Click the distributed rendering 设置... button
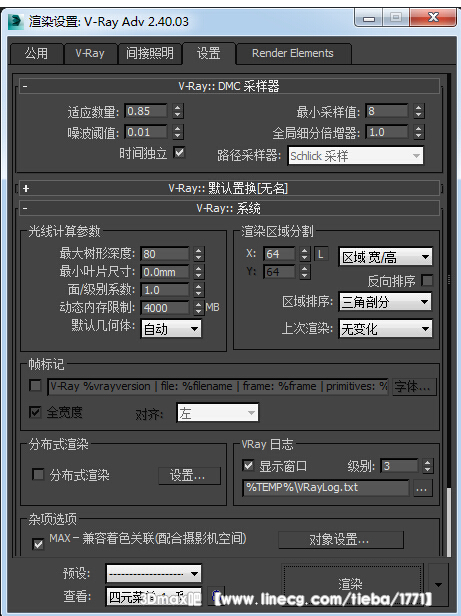Screen dimensions: 461x616 point(189,476)
